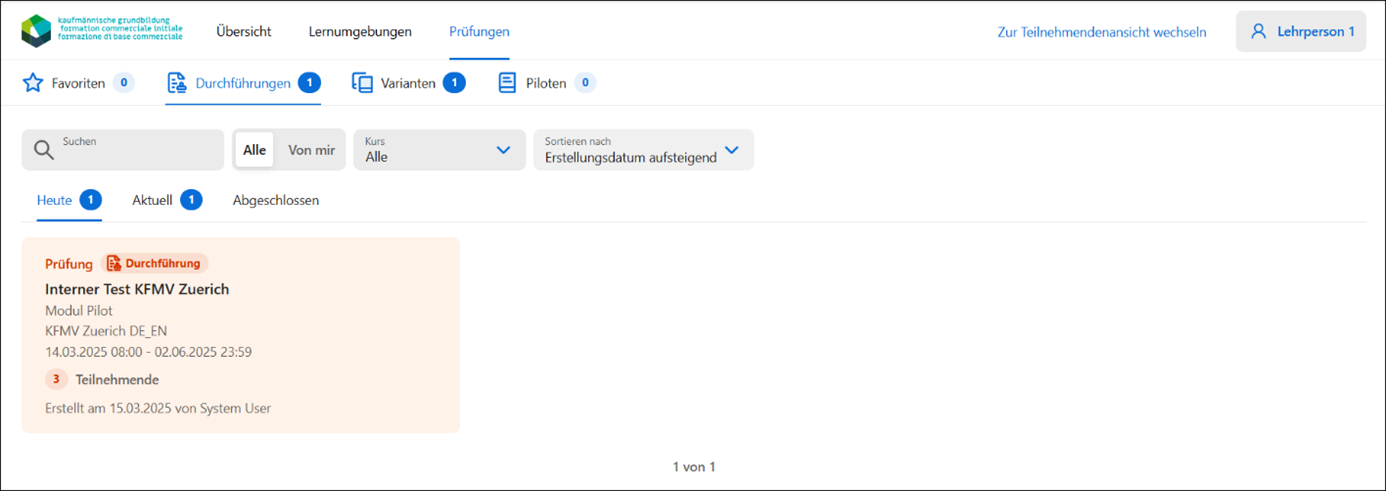The height and width of the screenshot is (491, 1386).
Task: Click the Lehrperson user avatar icon
Action: click(1258, 31)
